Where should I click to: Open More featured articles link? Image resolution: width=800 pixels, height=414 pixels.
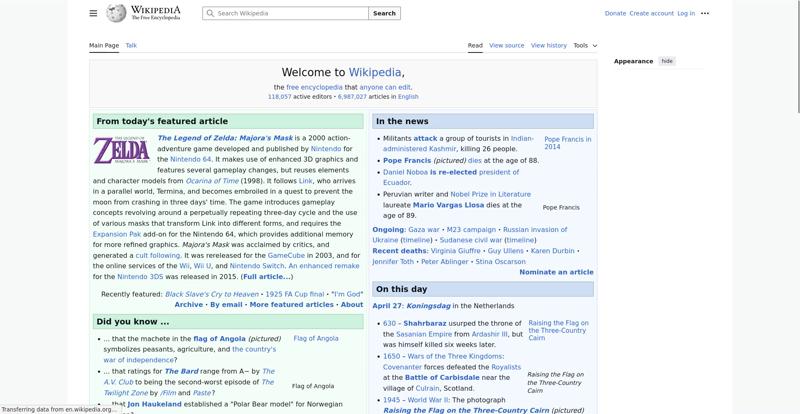point(291,304)
